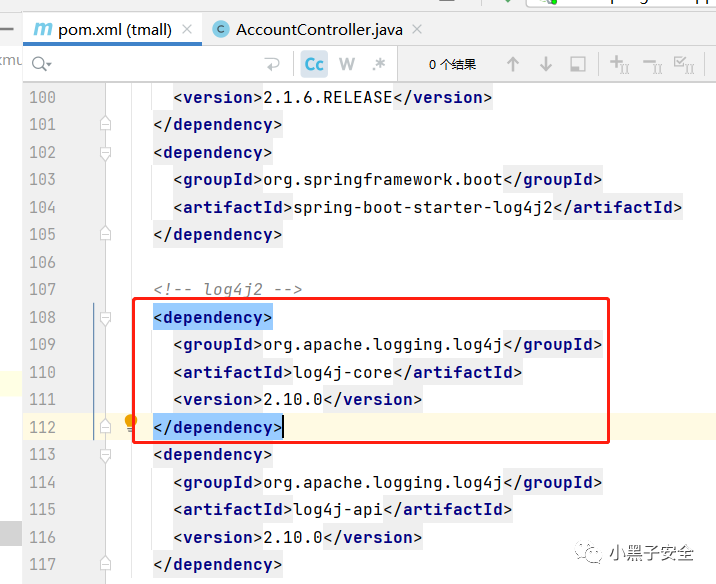Click line number 112 in gutter
The image size is (716, 584).
pos(42,427)
